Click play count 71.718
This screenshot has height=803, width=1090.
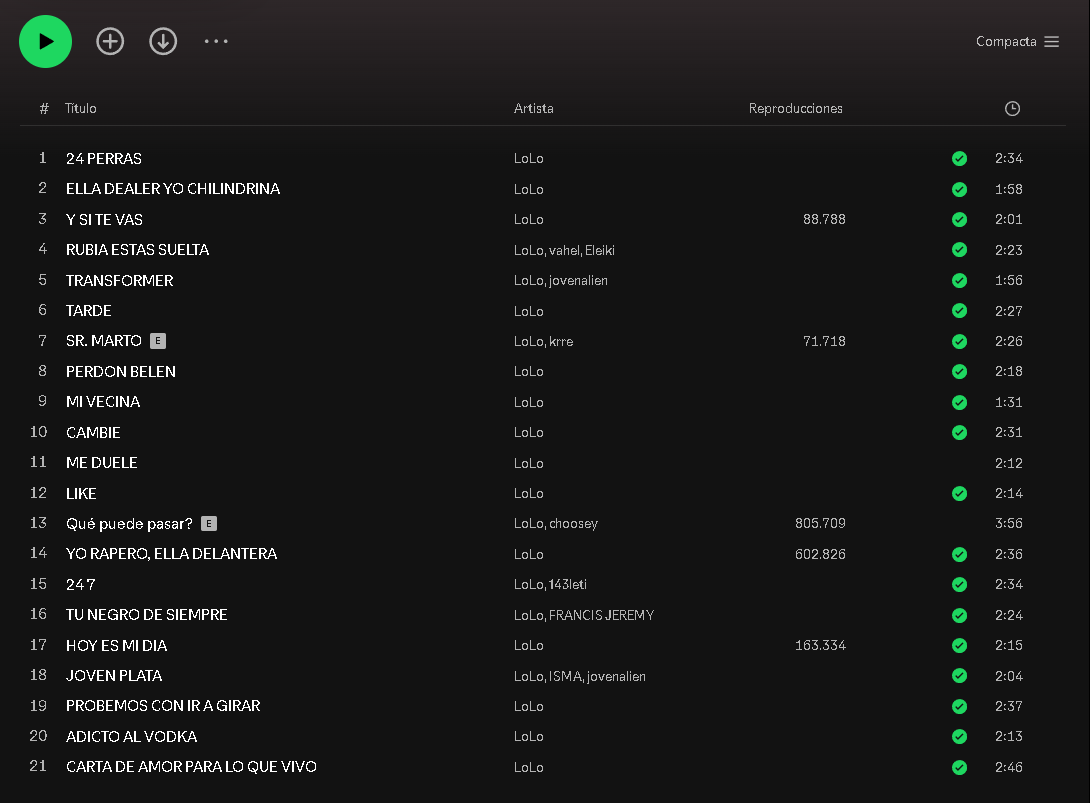pos(824,341)
